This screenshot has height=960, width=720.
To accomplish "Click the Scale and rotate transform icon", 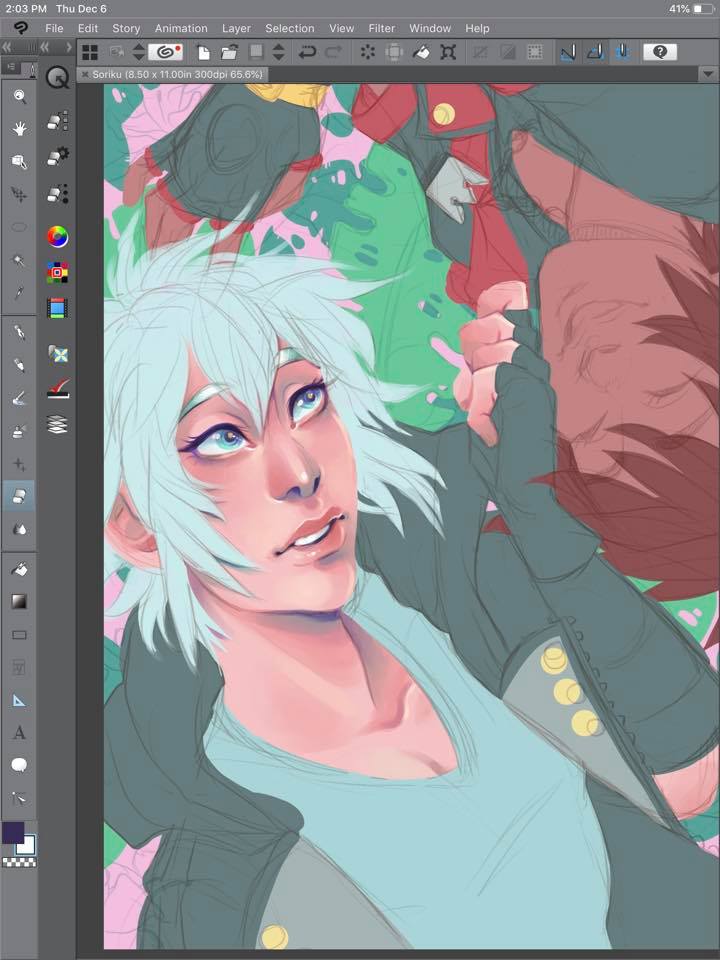I will [448, 52].
